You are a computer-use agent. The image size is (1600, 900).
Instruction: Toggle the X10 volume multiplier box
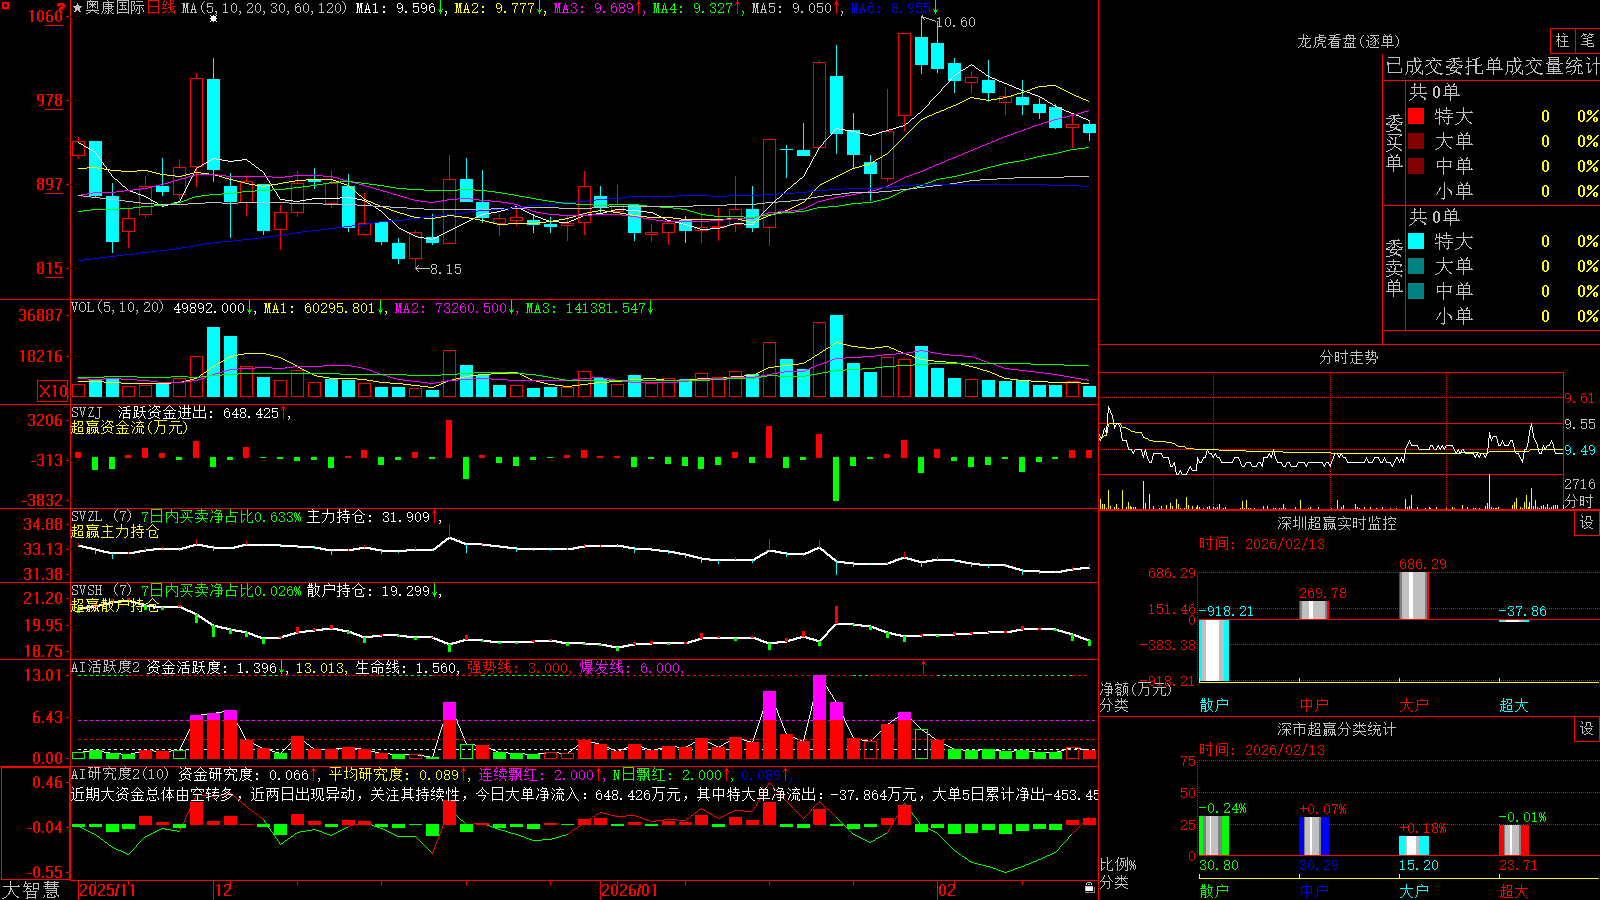53,391
